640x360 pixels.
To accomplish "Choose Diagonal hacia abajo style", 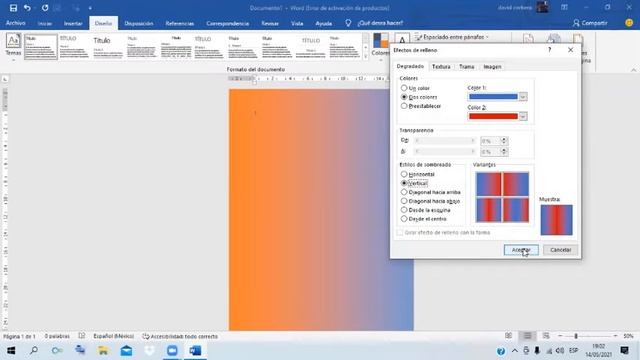I will pyautogui.click(x=404, y=201).
